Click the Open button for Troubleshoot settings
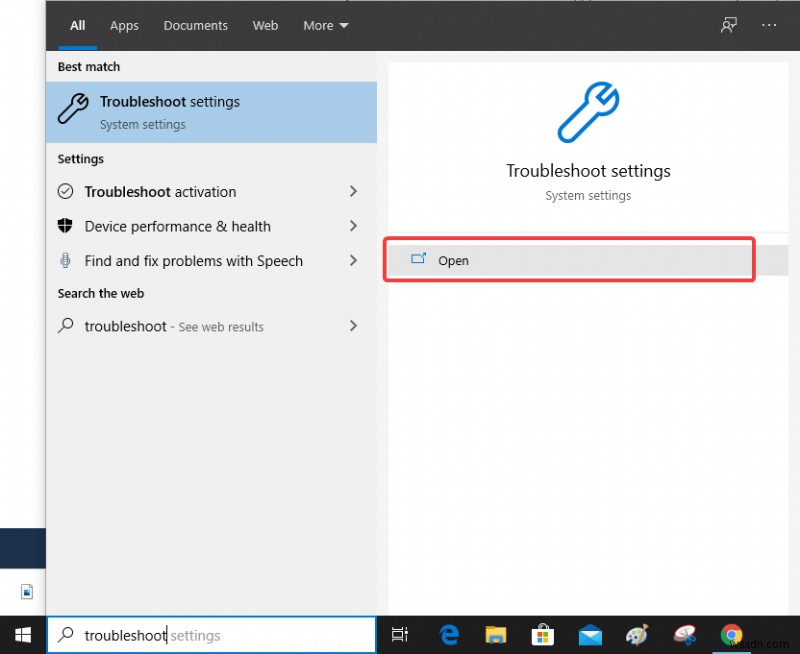 click(x=568, y=260)
